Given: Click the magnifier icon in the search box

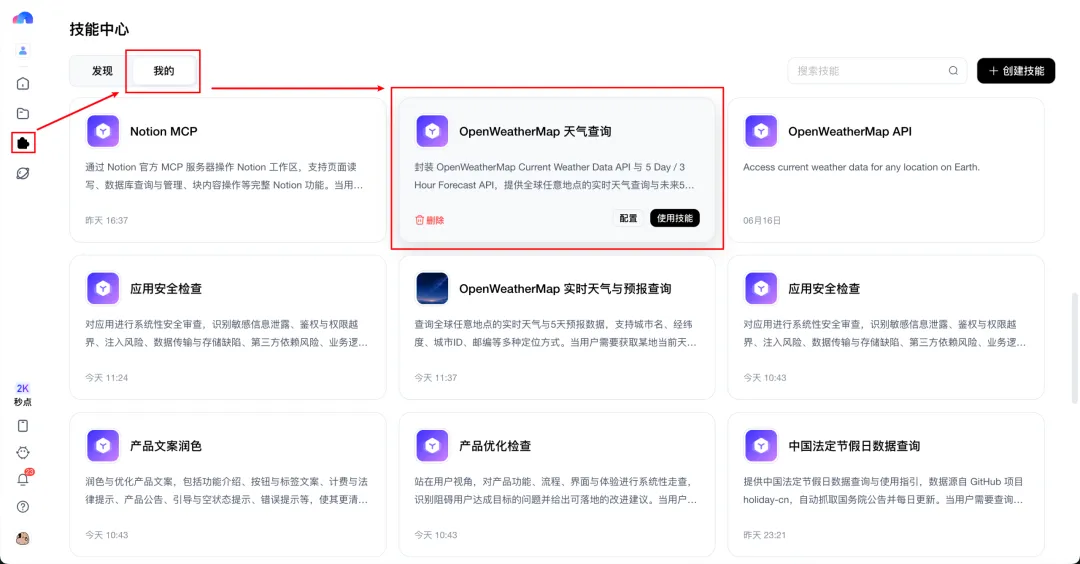Looking at the screenshot, I should [953, 71].
